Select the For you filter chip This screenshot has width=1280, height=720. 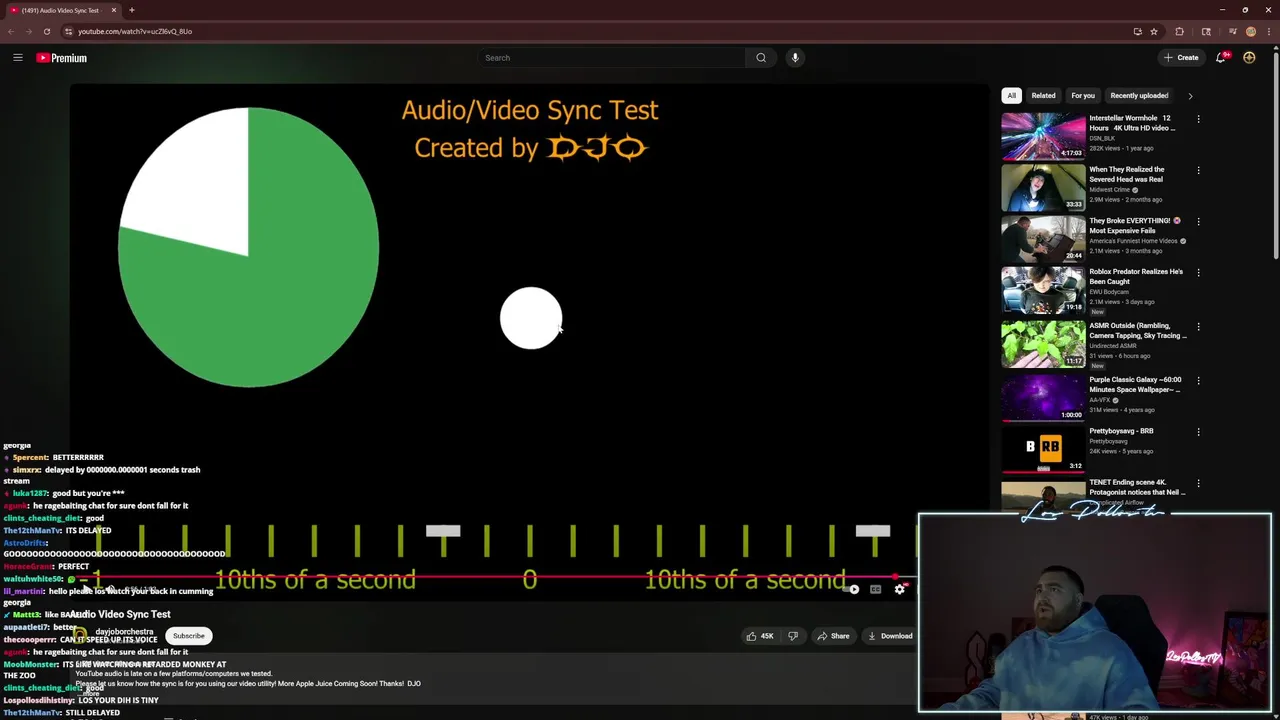click(x=1083, y=96)
